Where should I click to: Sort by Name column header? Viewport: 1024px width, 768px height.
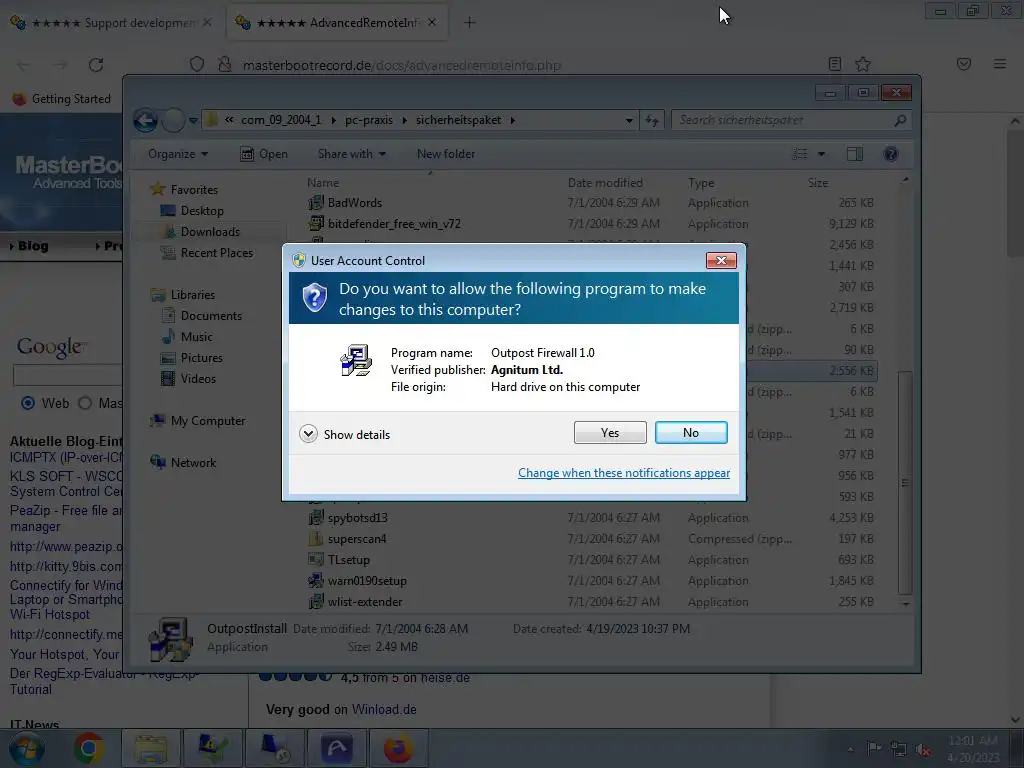click(323, 183)
